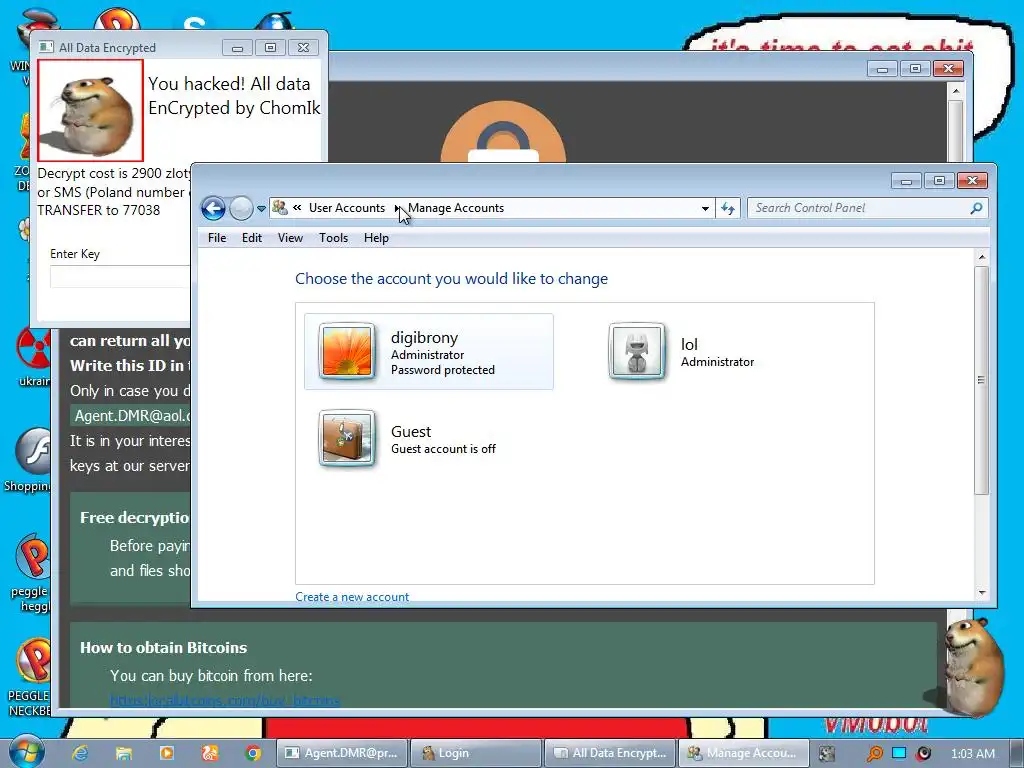Click the blue monitor icon in system tray

coord(899,753)
